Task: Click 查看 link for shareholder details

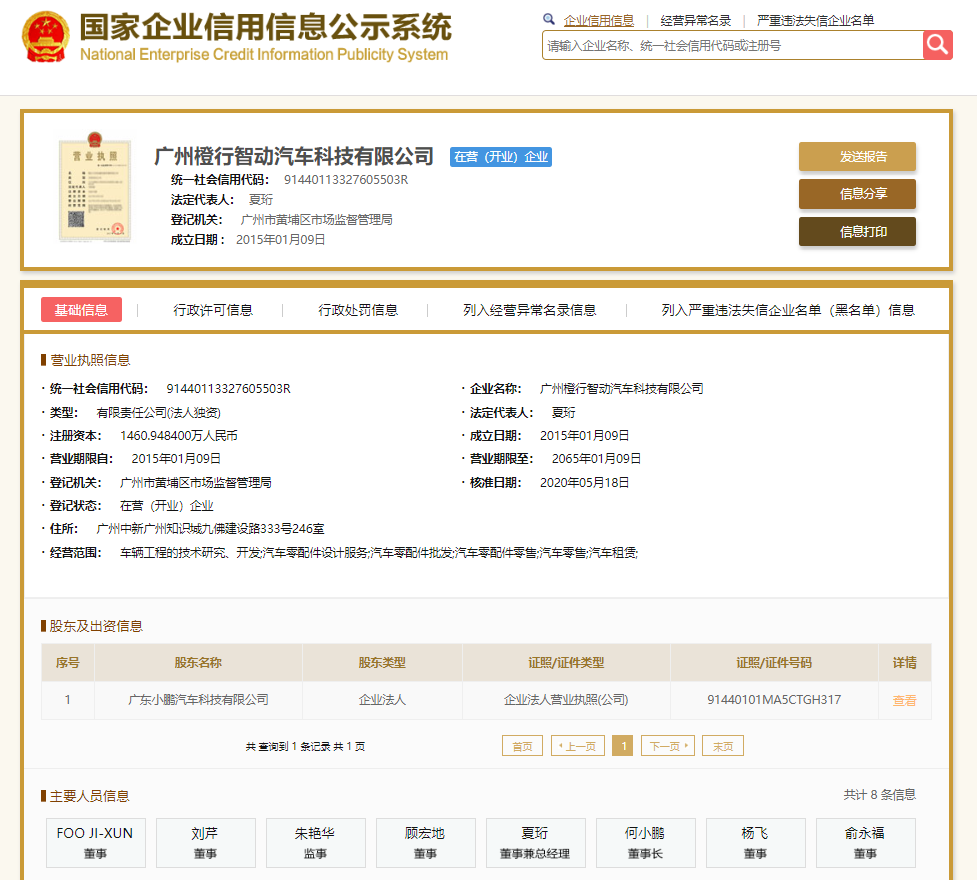Action: [x=904, y=700]
